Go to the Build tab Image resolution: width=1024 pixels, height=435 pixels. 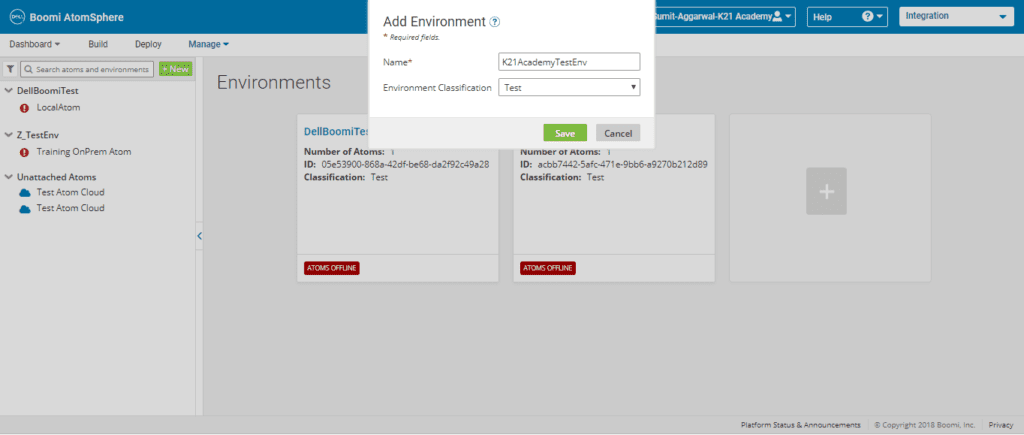98,44
